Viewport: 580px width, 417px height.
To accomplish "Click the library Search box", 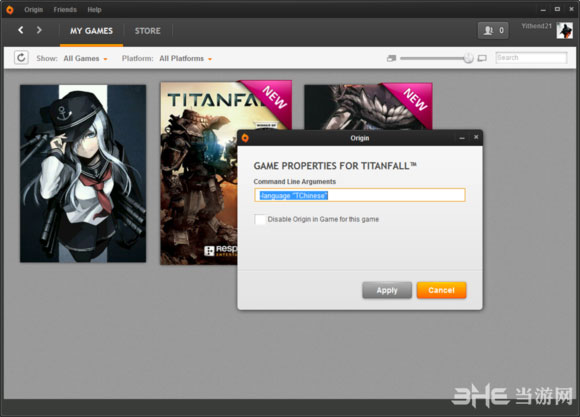I will coord(531,58).
